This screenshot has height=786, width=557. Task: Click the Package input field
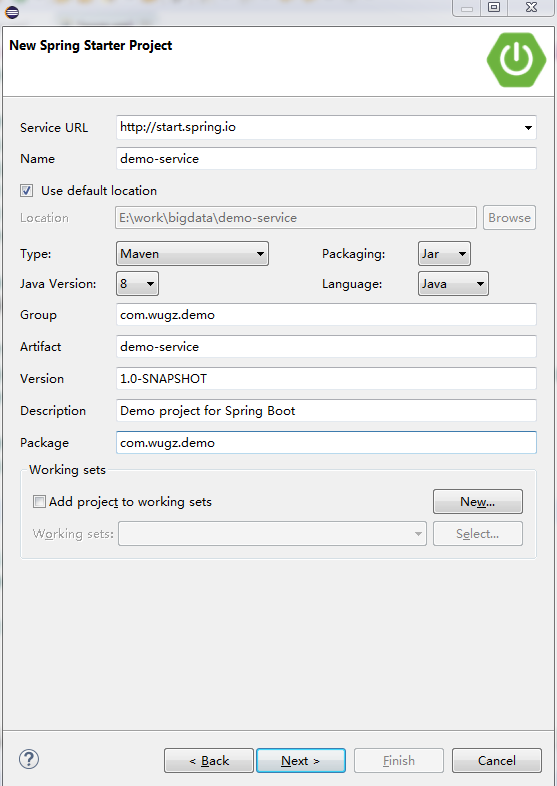coord(326,443)
